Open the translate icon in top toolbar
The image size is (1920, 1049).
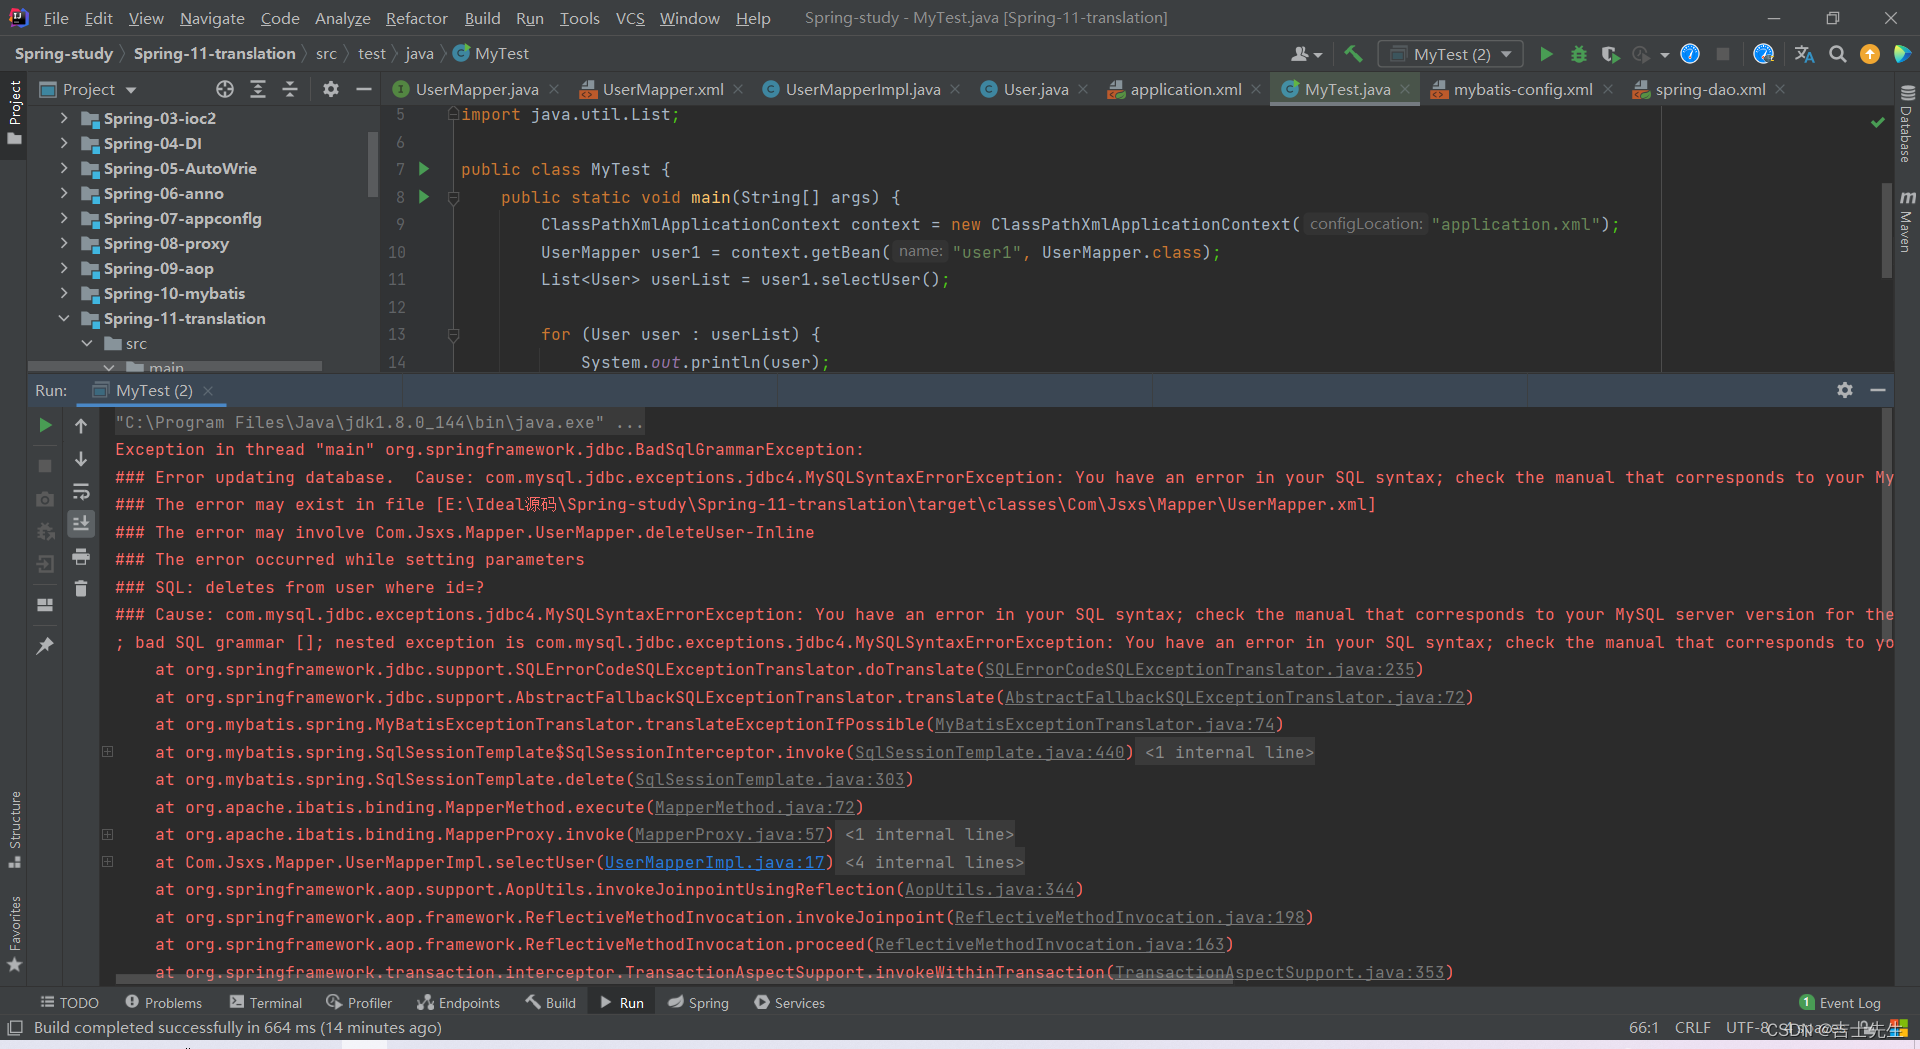pos(1804,54)
